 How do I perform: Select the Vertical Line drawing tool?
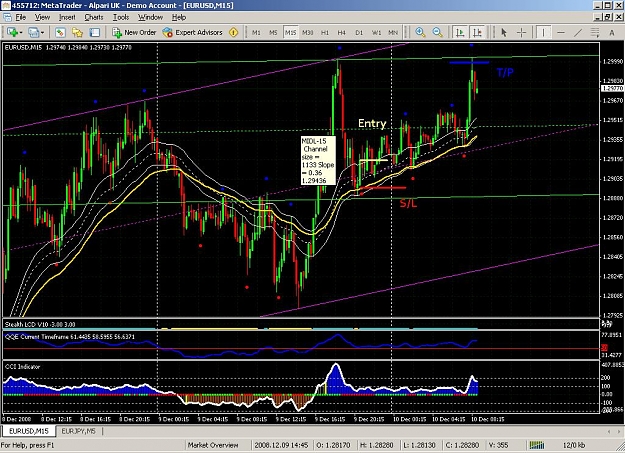pos(543,32)
